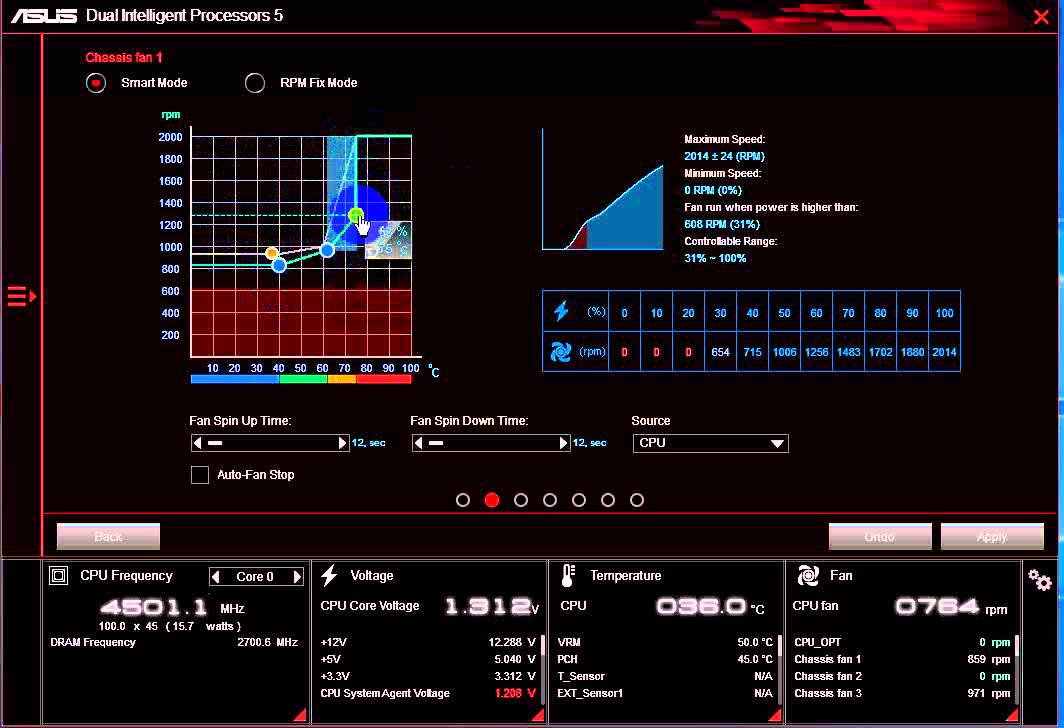Image resolution: width=1064 pixels, height=728 pixels.
Task: Click the Chassis fan 1 859 rpm row
Action: click(902, 659)
